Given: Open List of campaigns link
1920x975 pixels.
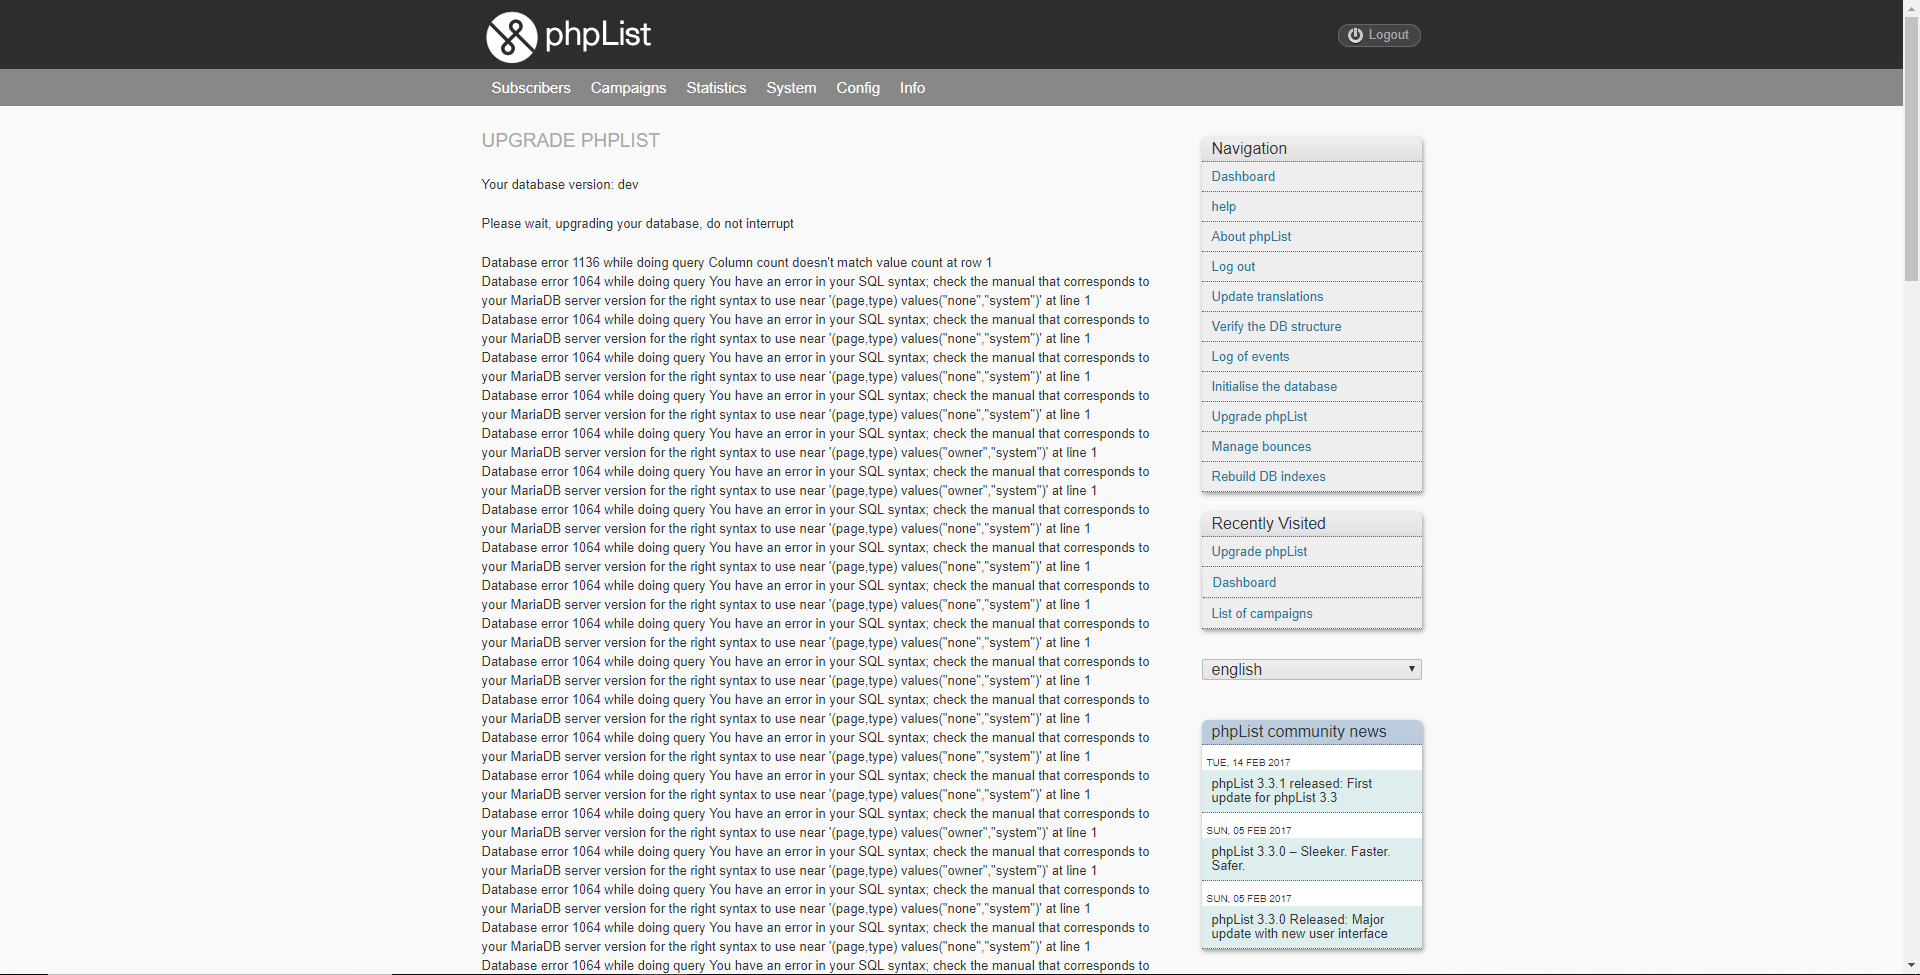Looking at the screenshot, I should (1262, 614).
